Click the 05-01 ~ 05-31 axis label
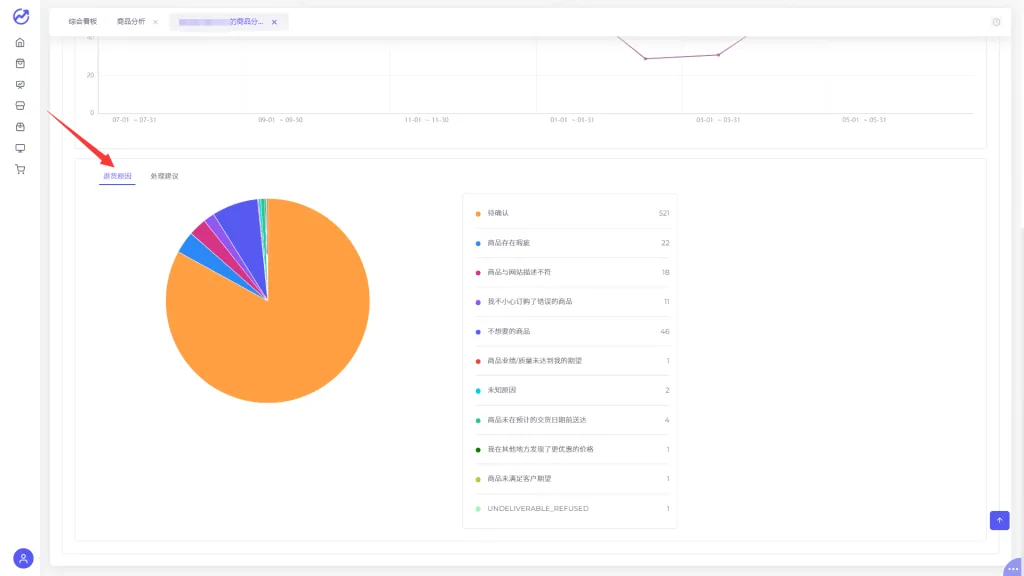 (864, 120)
